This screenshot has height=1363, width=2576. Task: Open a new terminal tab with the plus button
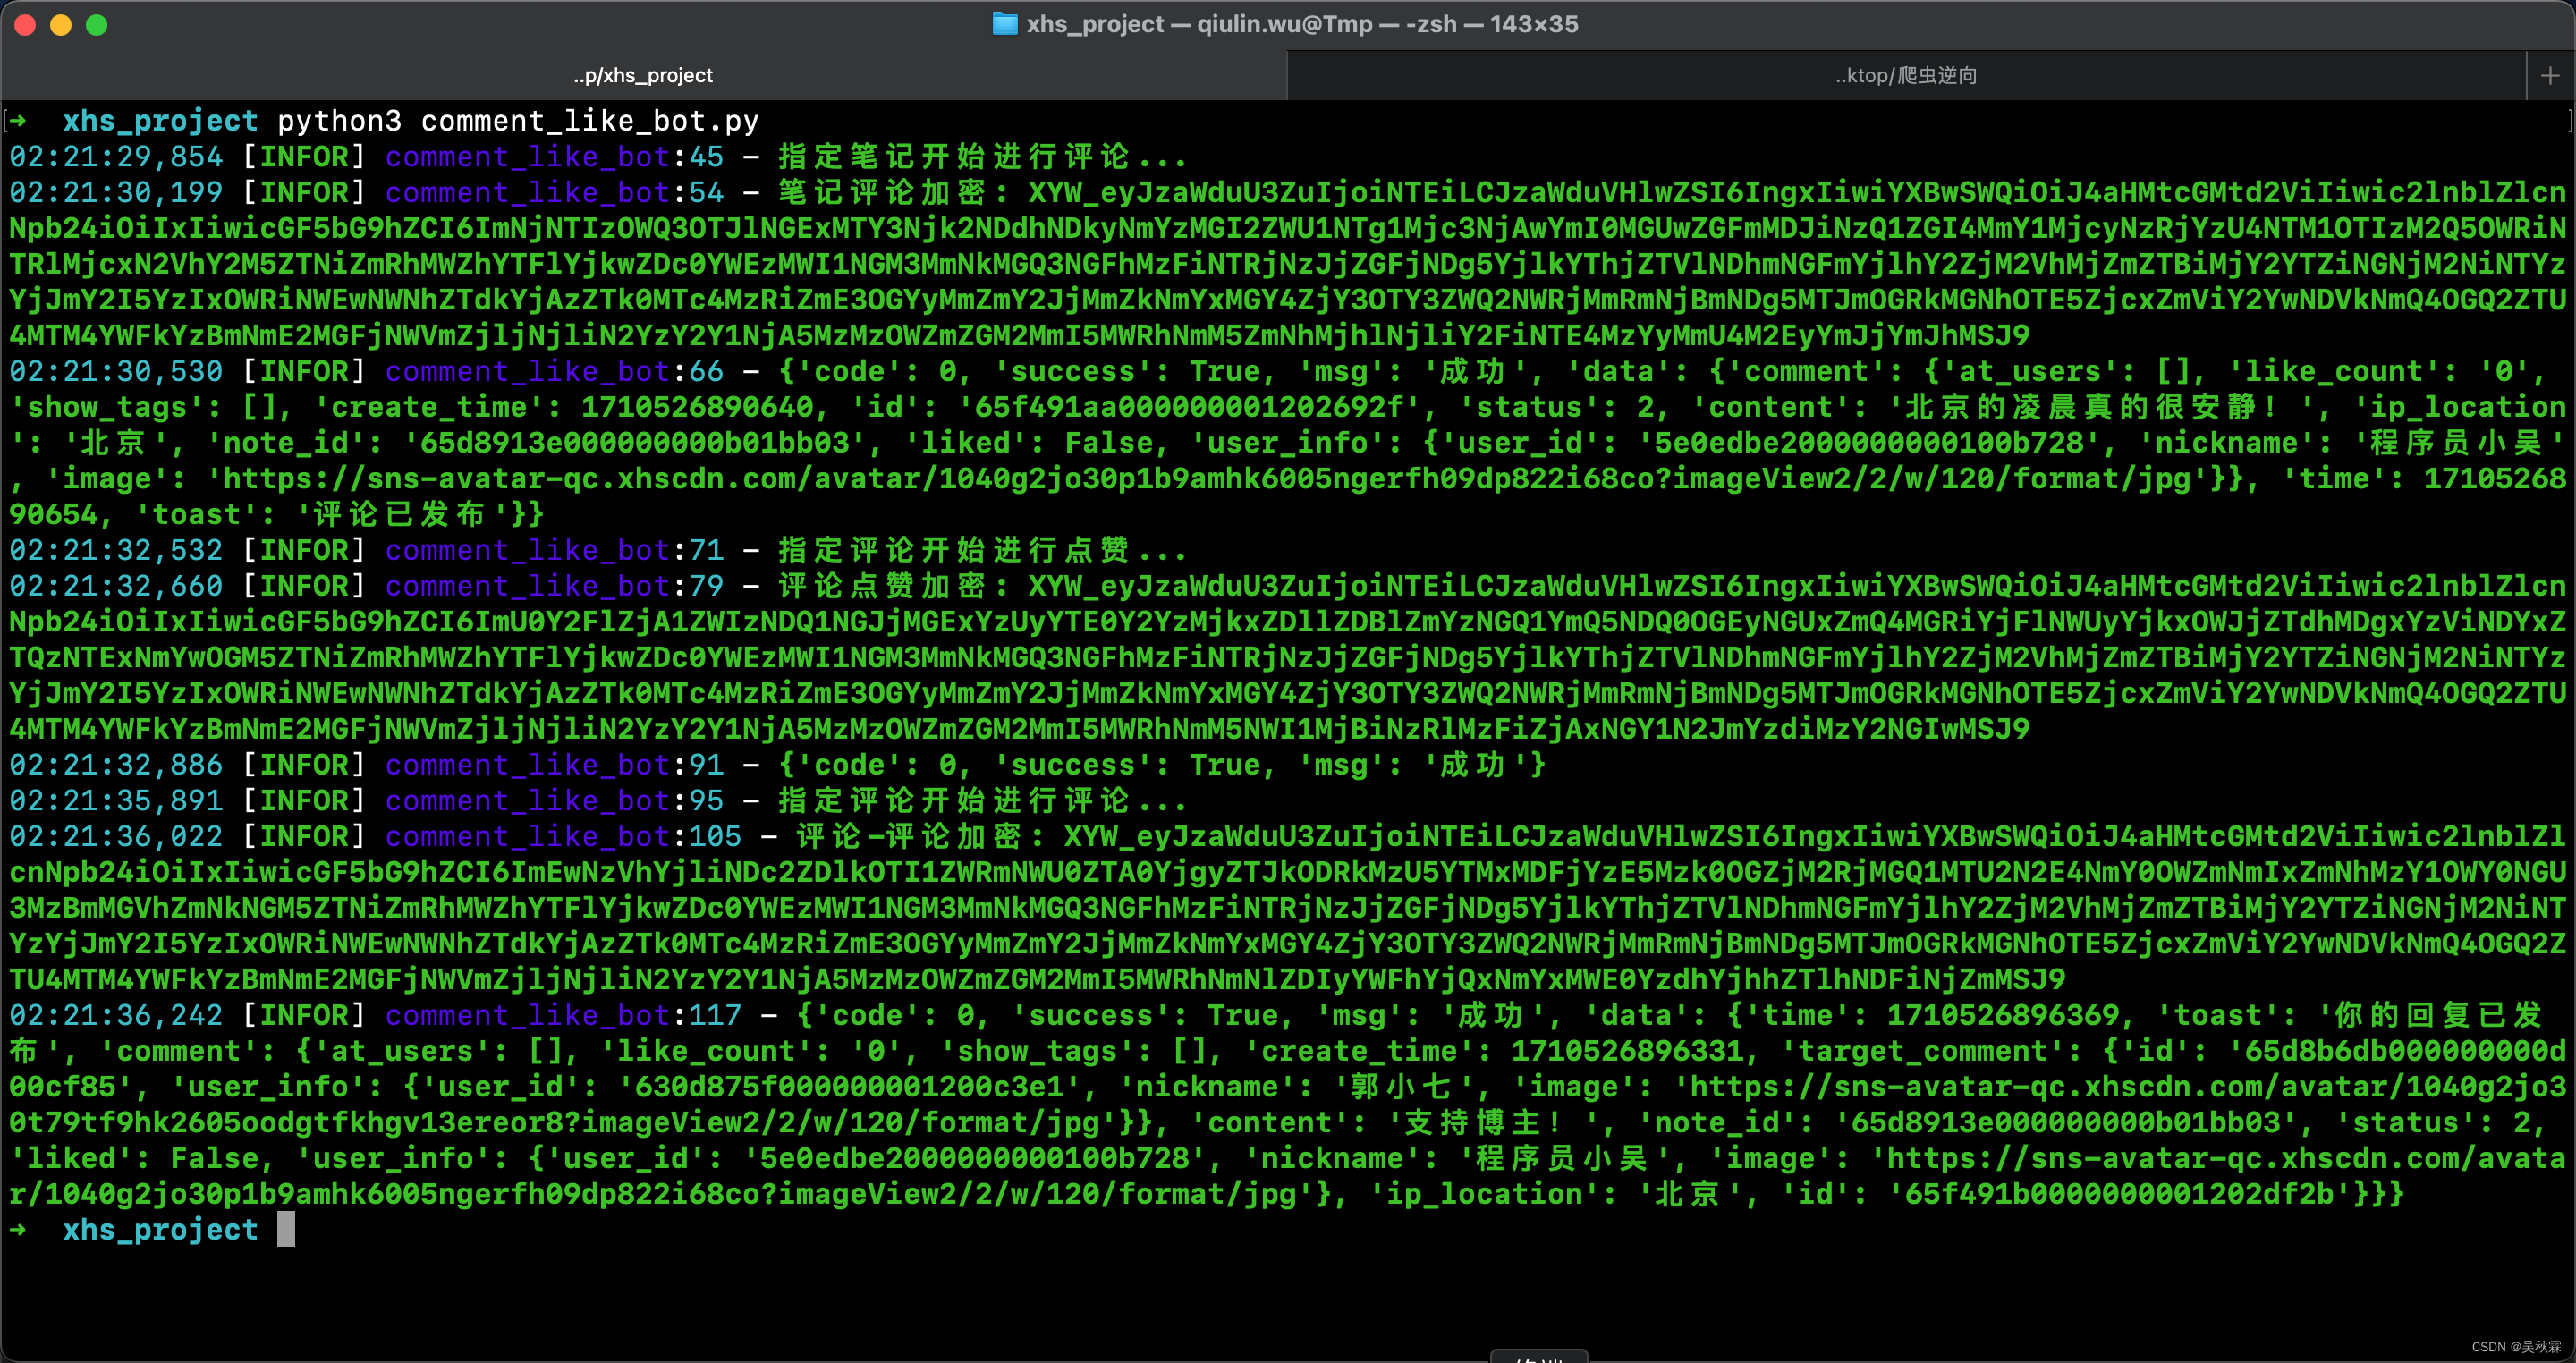pyautogui.click(x=2550, y=75)
